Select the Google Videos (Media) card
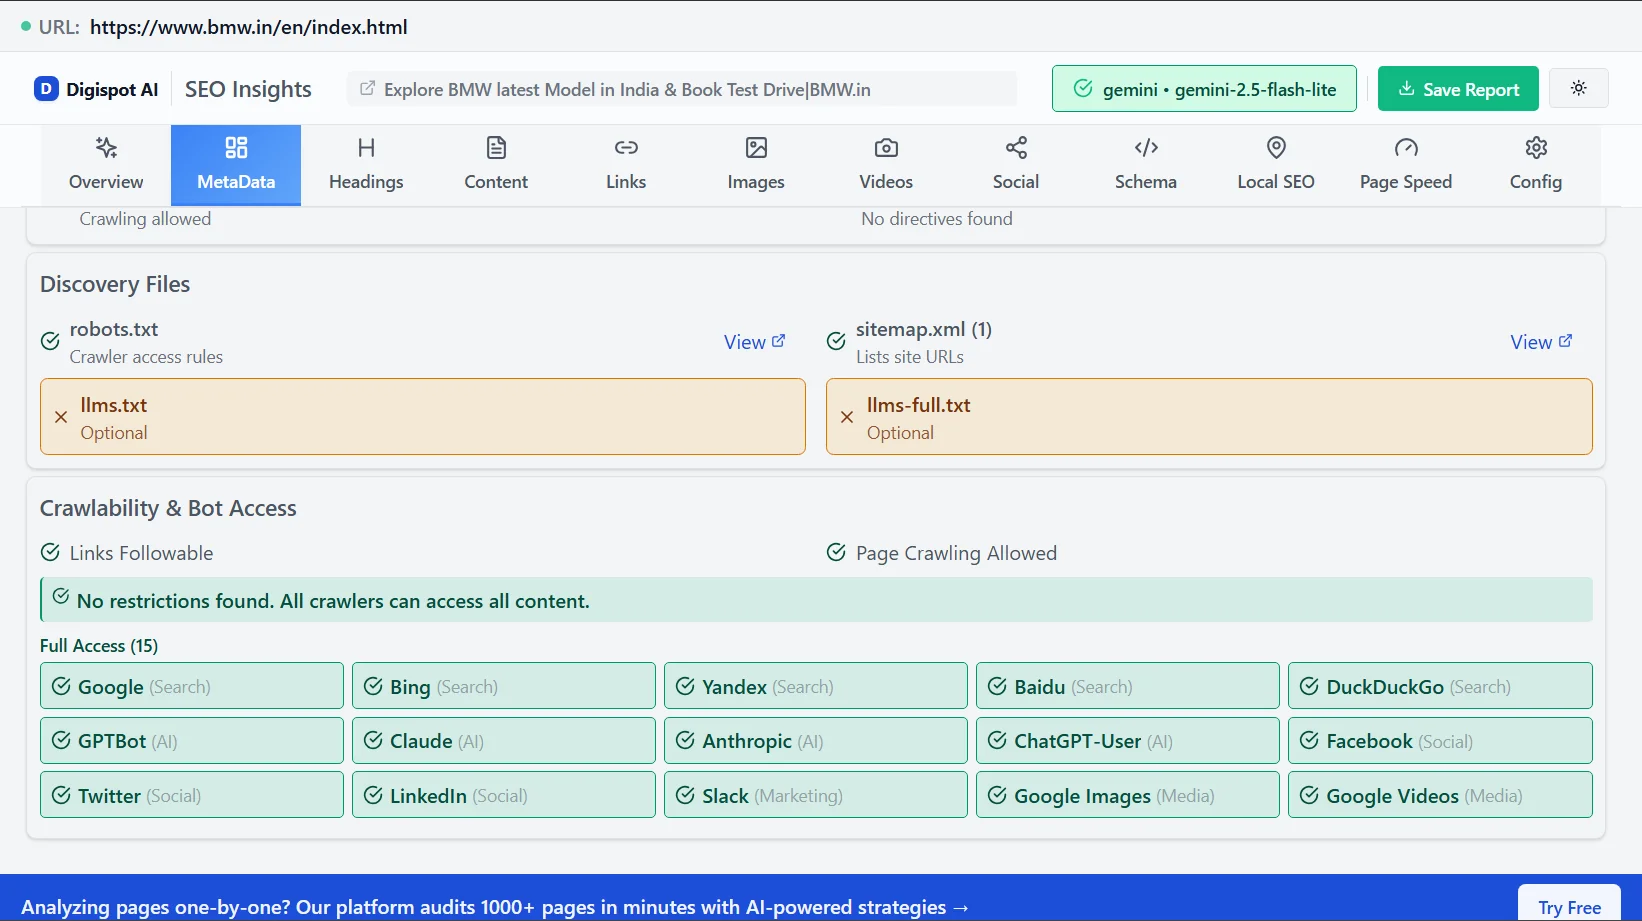1642x921 pixels. click(x=1440, y=795)
